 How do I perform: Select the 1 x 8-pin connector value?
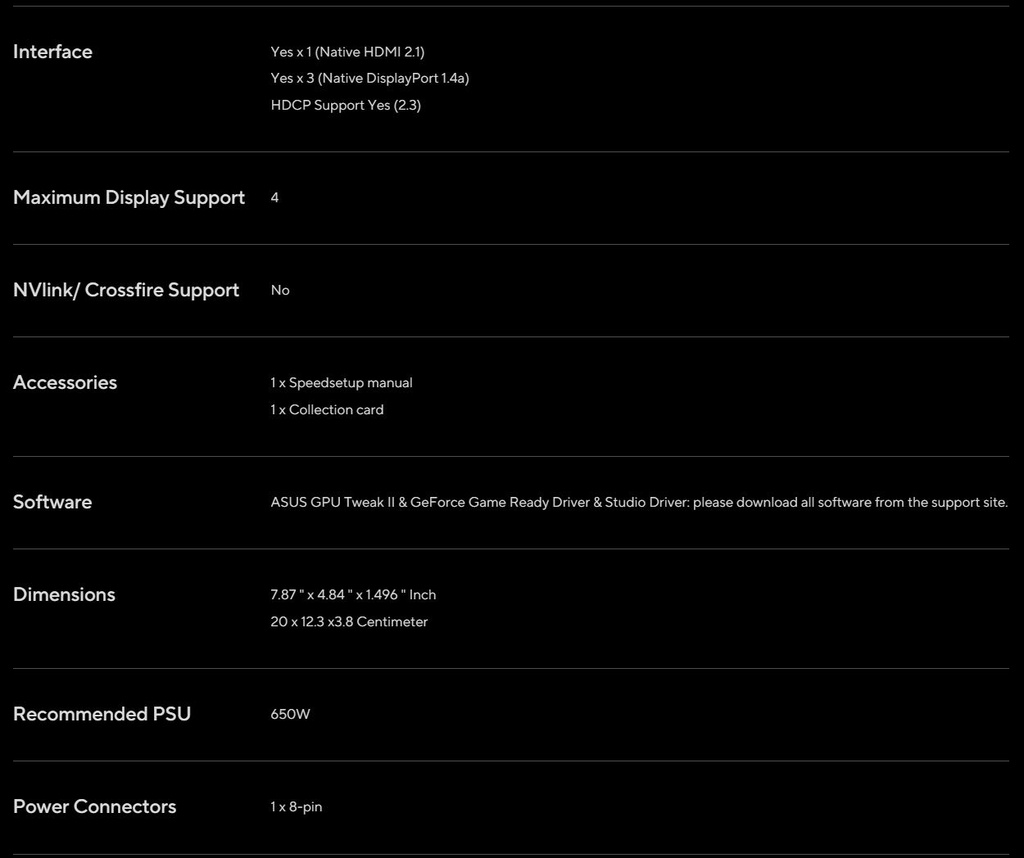296,807
